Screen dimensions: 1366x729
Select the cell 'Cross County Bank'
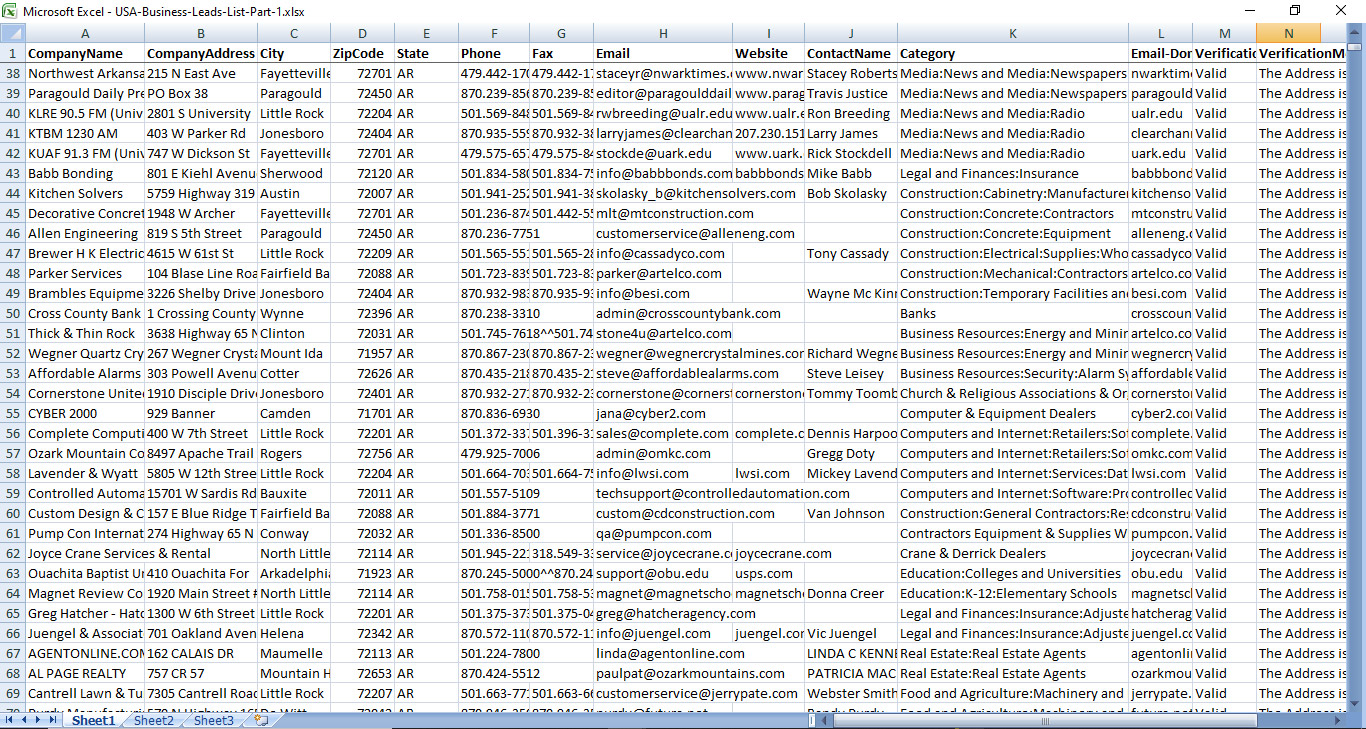click(x=85, y=313)
